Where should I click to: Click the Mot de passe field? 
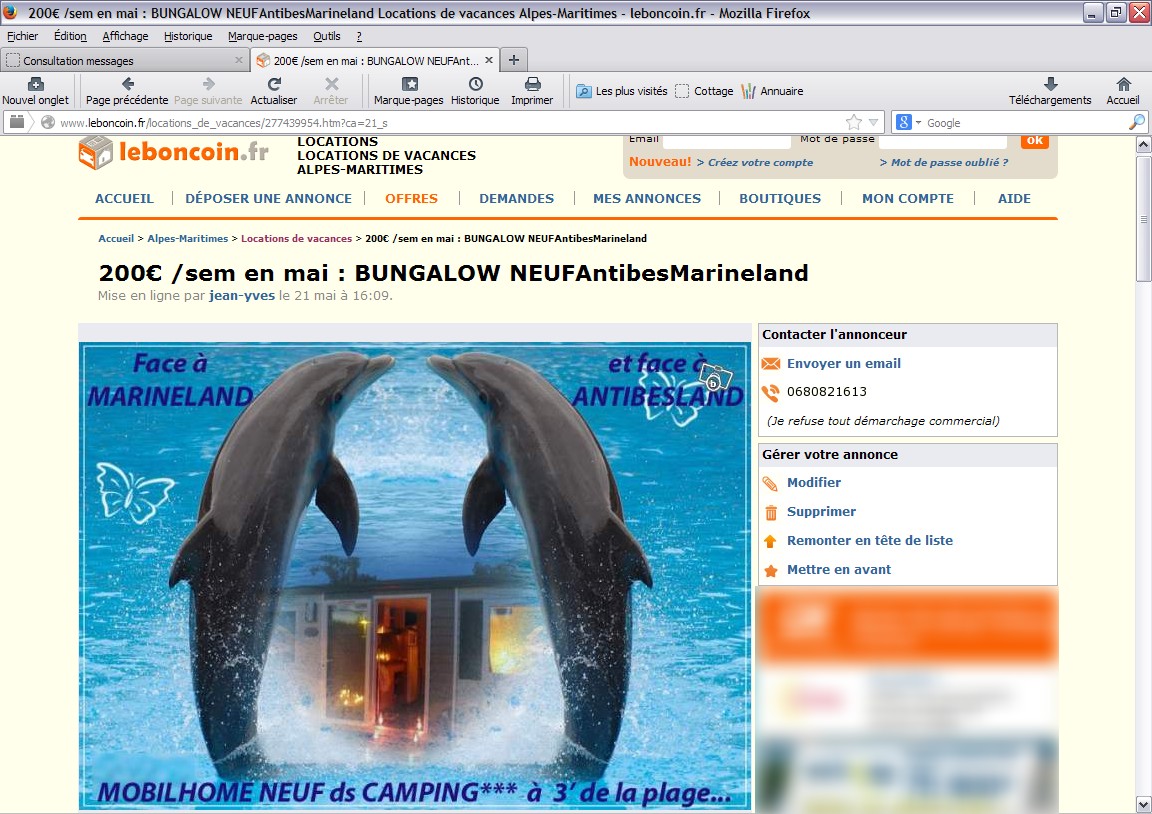tap(943, 141)
